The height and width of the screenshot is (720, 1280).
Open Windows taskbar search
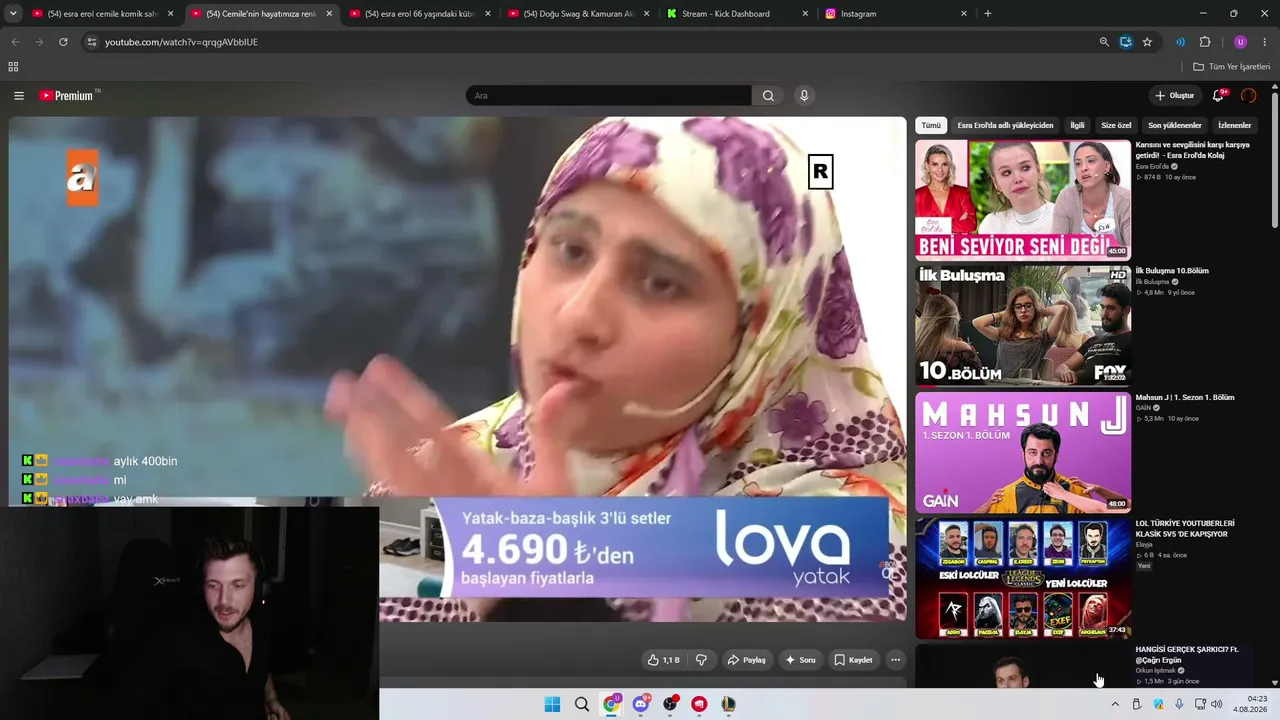tap(582, 704)
